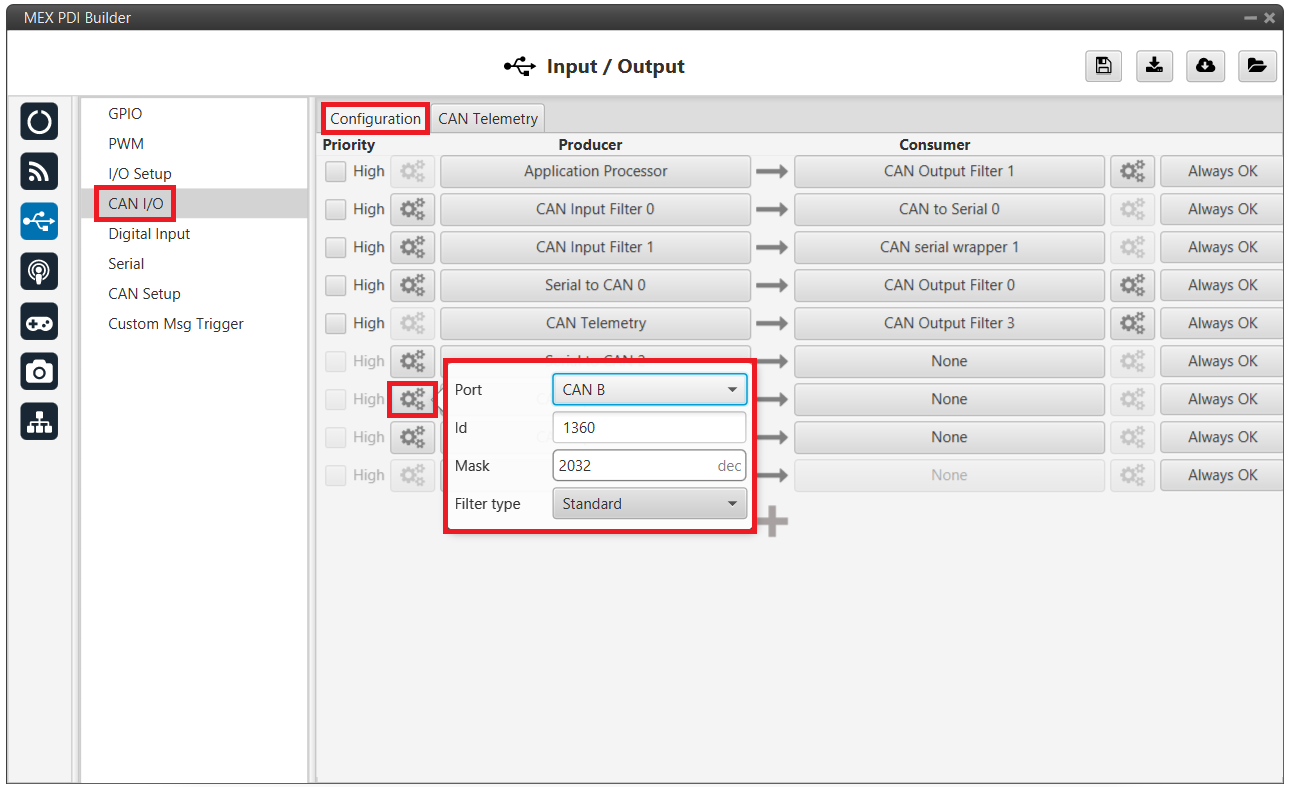Viewport: 1292px width, 787px height.
Task: Click the cloud download icon
Action: point(1206,66)
